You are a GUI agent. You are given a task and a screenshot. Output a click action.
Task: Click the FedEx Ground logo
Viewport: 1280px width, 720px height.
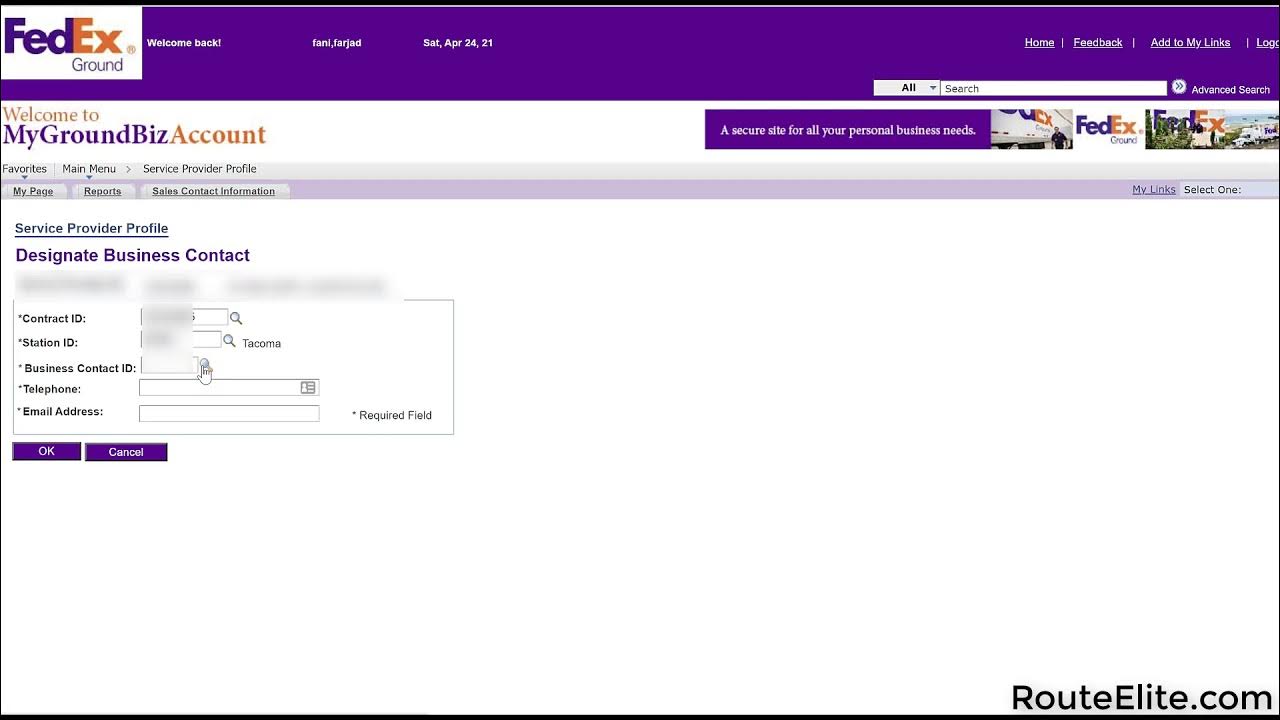(72, 44)
